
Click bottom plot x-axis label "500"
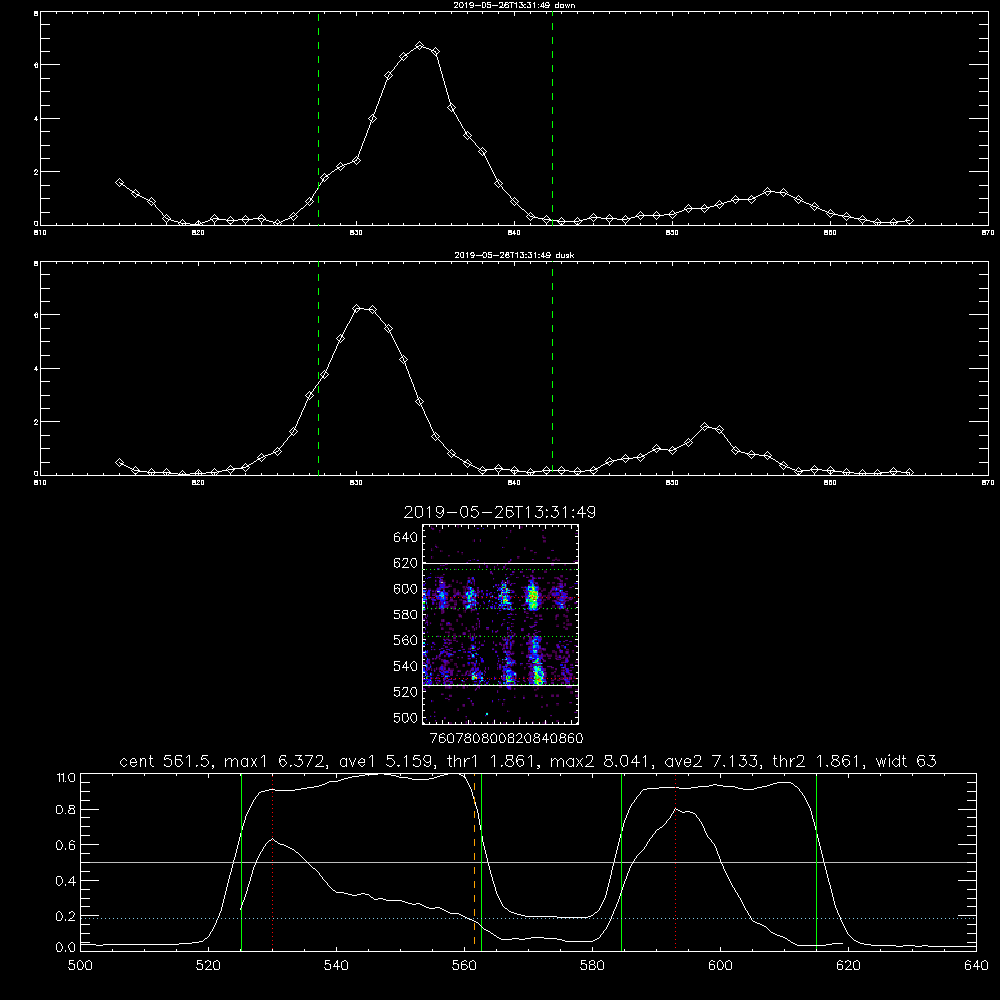[x=80, y=966]
